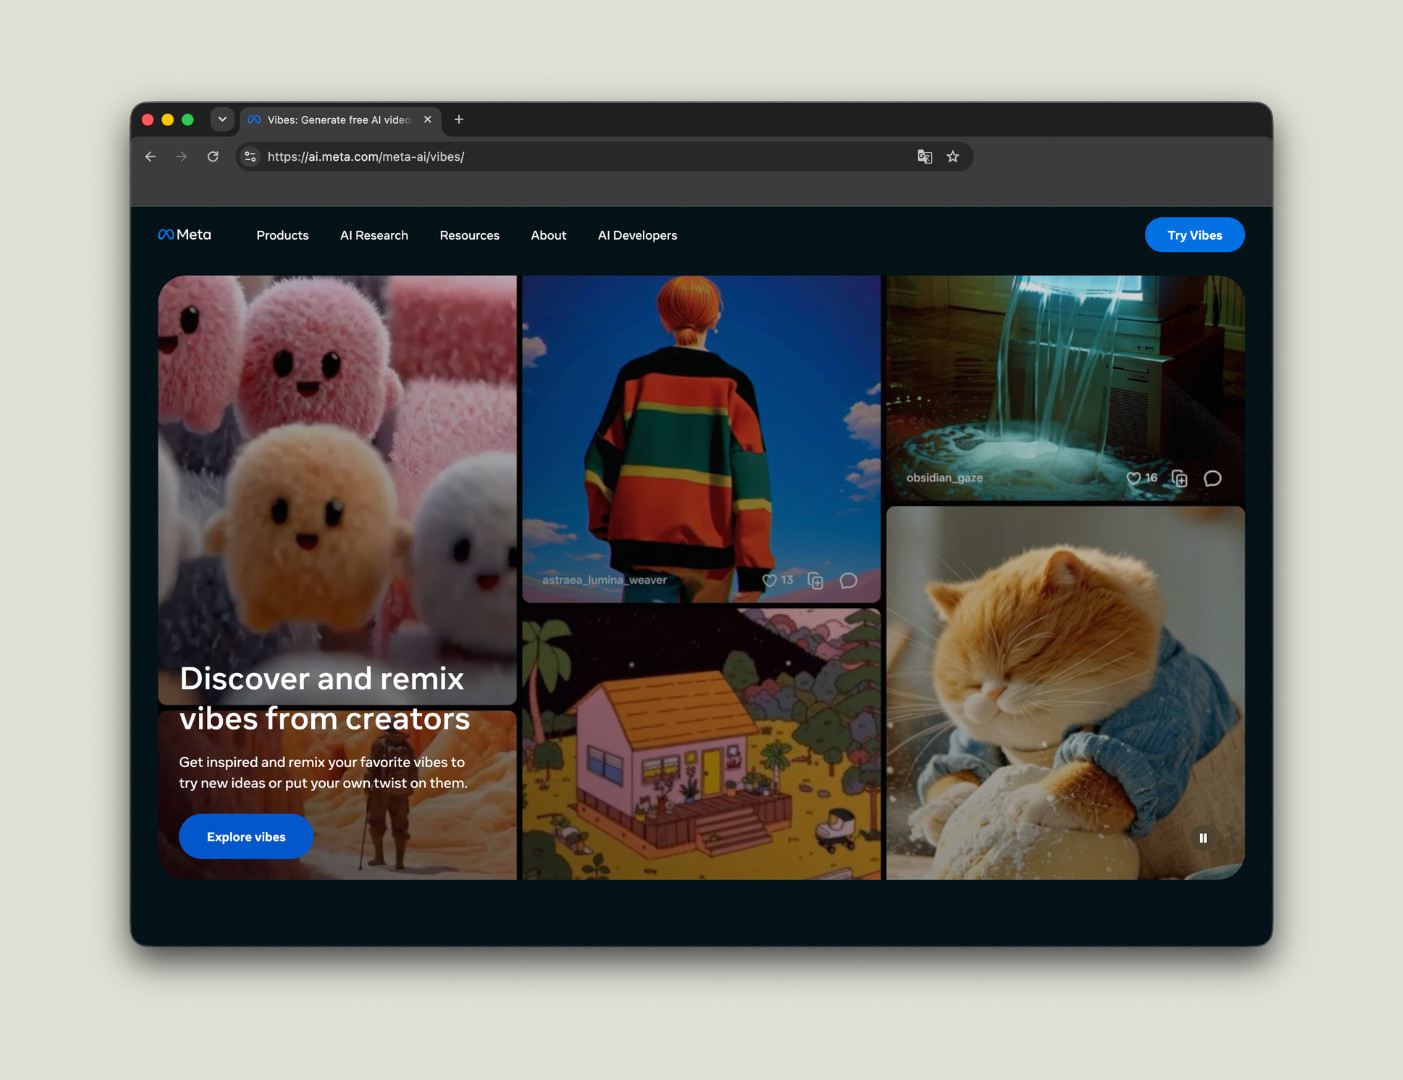Expand the tab search dropdown chevron
The height and width of the screenshot is (1080, 1403).
coord(222,119)
